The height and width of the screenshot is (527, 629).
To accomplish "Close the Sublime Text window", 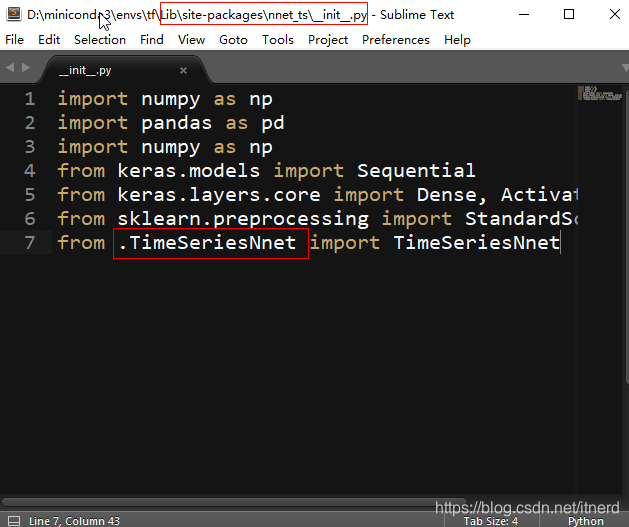I will click(615, 14).
